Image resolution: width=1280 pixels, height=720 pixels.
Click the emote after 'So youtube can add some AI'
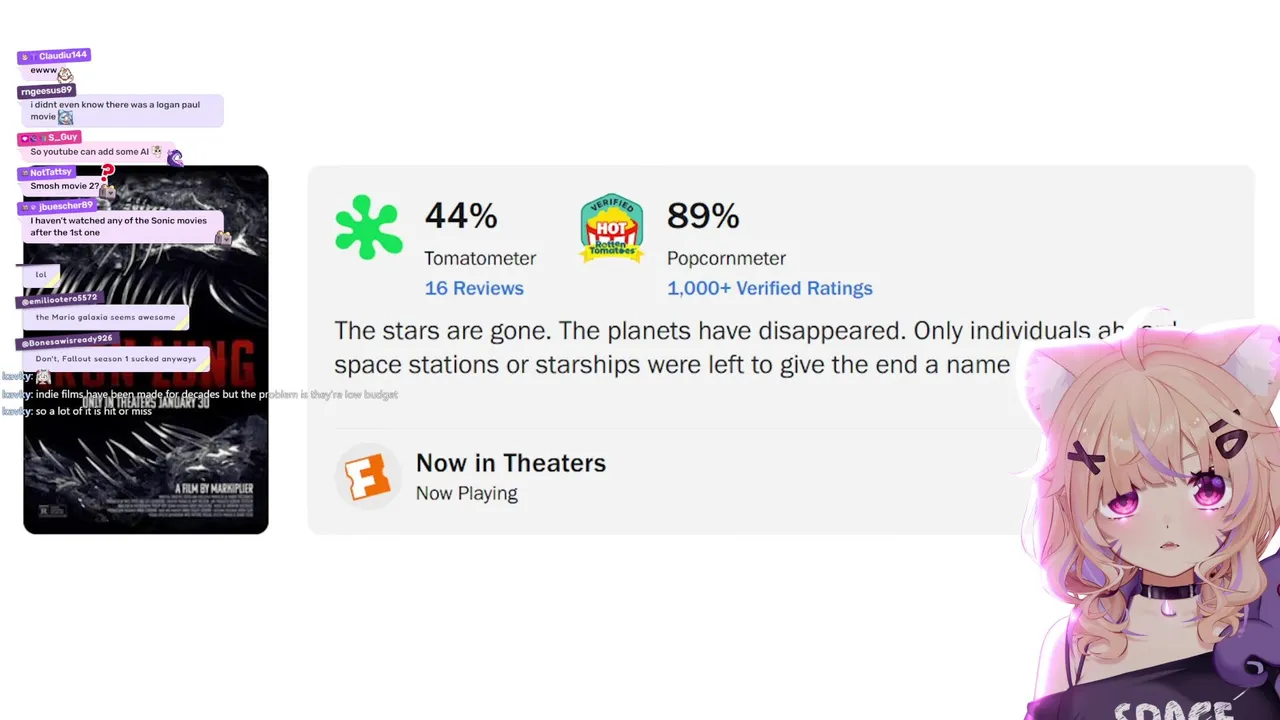point(157,151)
